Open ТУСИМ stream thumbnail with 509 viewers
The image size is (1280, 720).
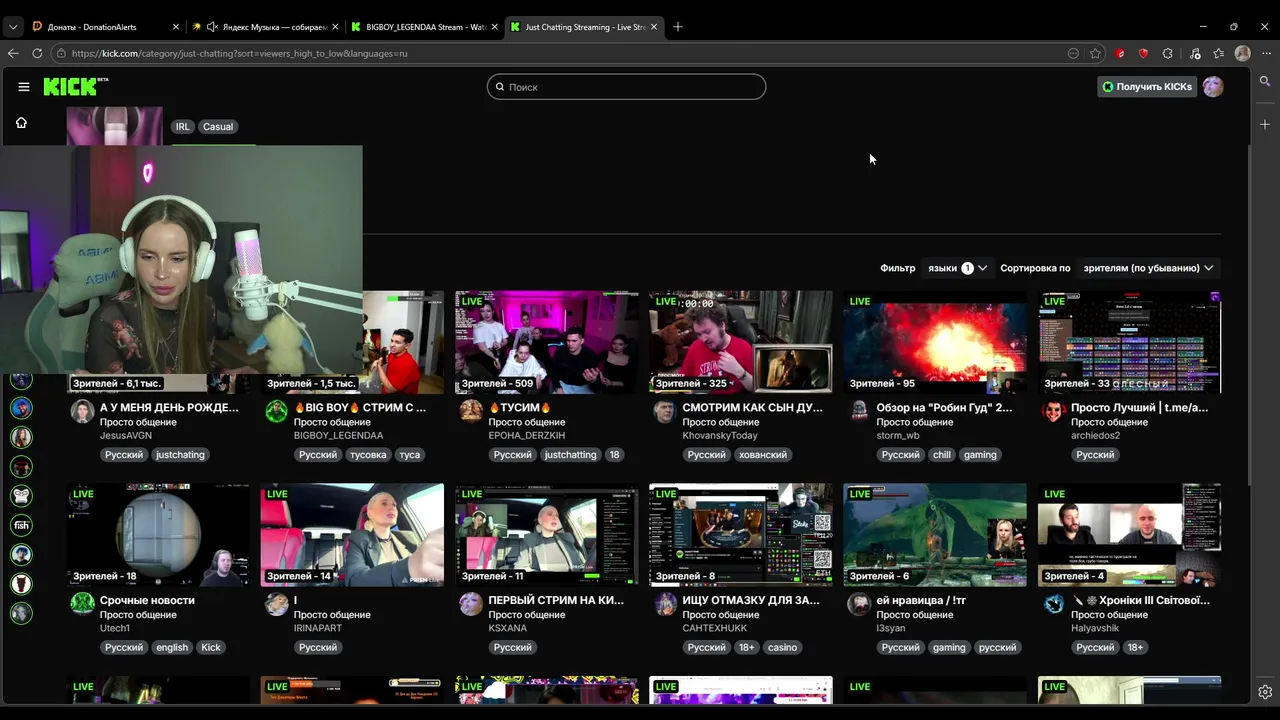tap(547, 342)
